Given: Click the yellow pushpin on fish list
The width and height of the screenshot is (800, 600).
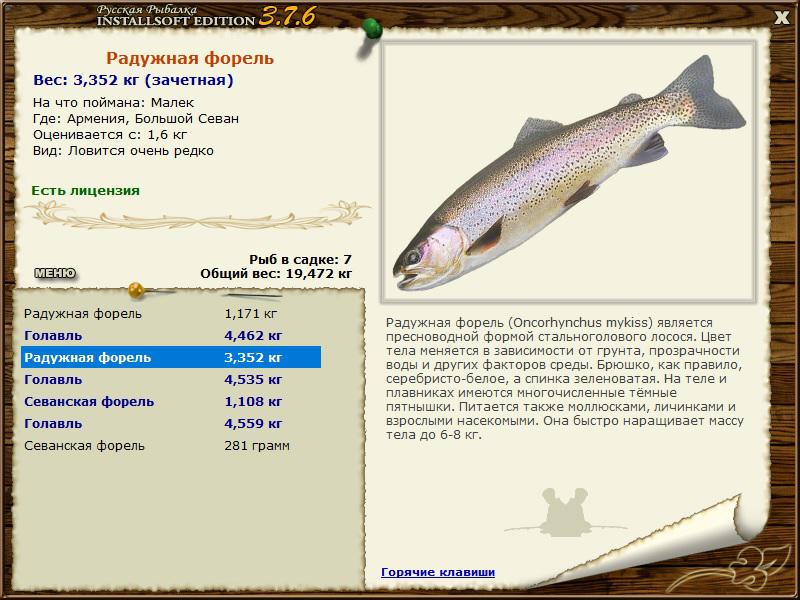Looking at the screenshot, I should click(x=137, y=290).
